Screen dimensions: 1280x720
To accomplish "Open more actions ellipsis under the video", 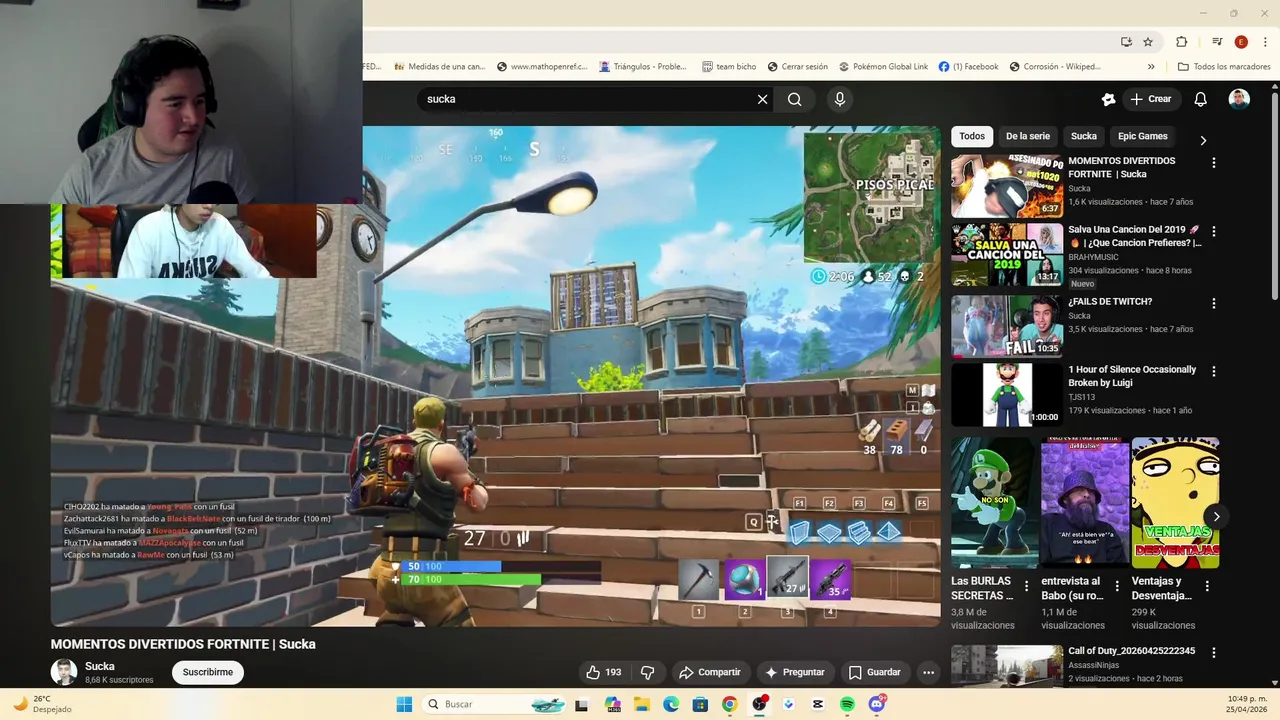I will tap(928, 672).
